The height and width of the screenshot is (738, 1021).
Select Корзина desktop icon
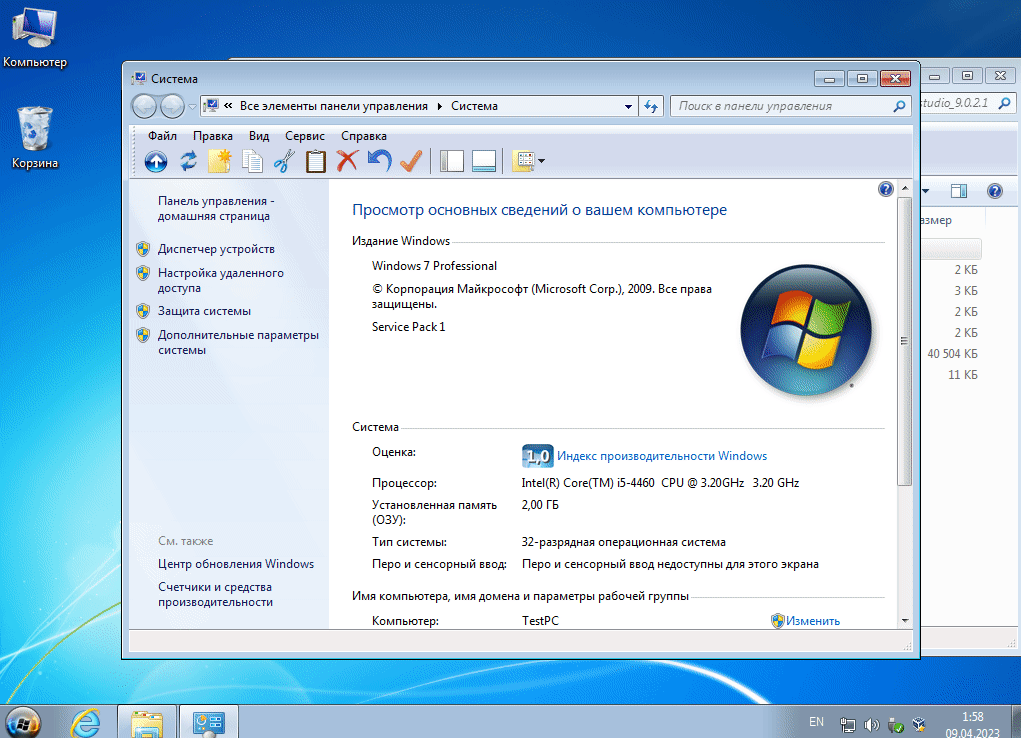tap(35, 137)
